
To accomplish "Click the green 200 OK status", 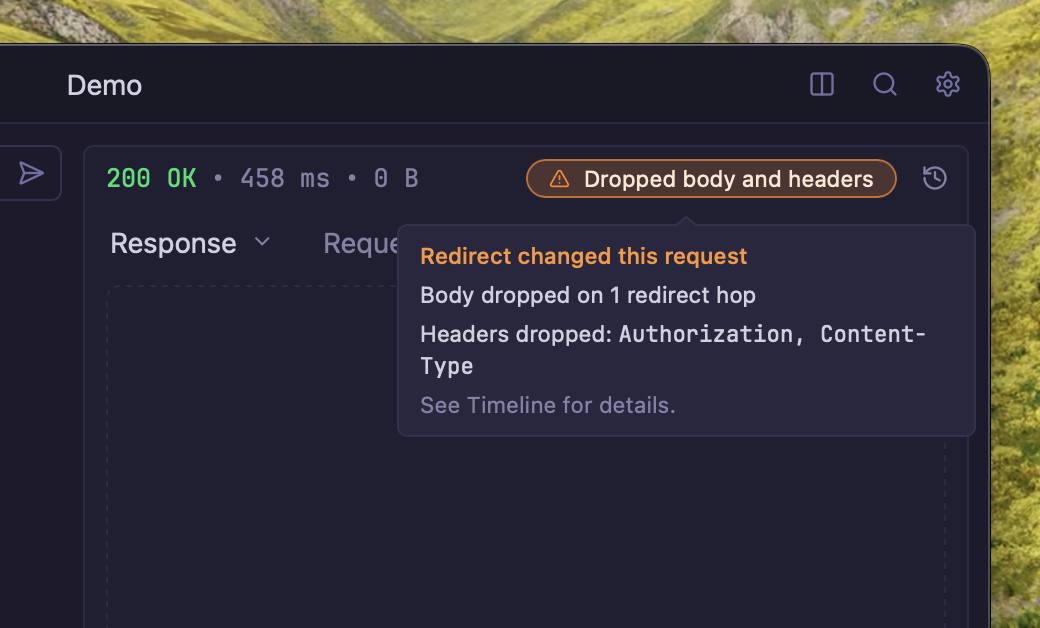I will coord(151,179).
